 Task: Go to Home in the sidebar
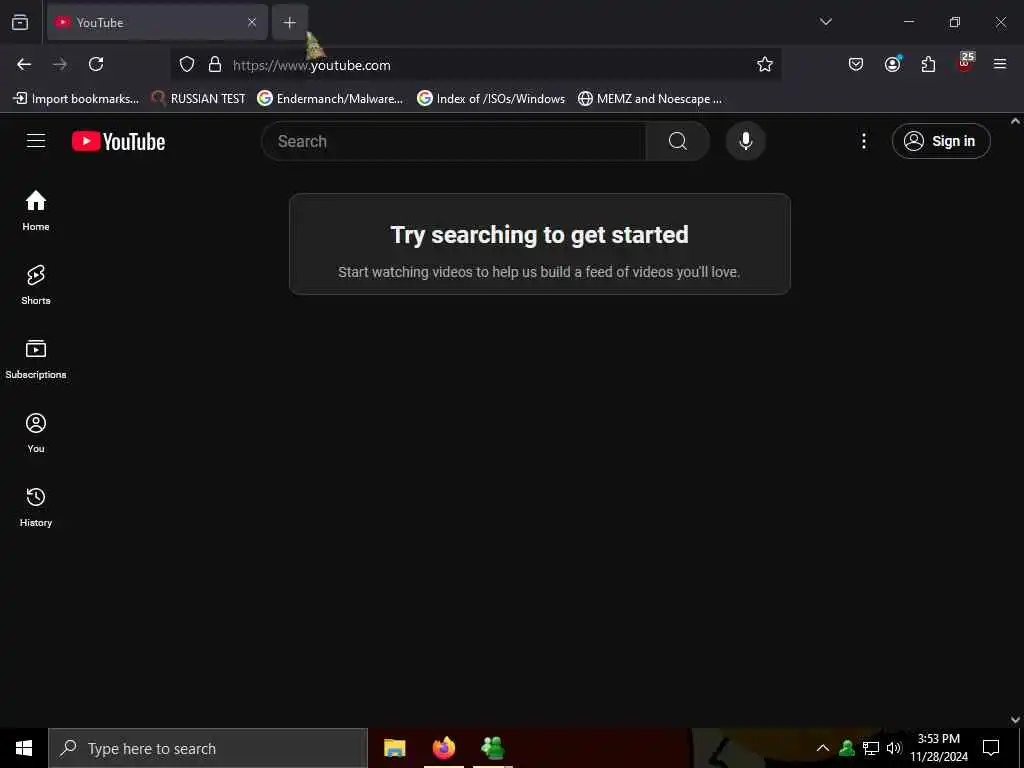tap(36, 210)
